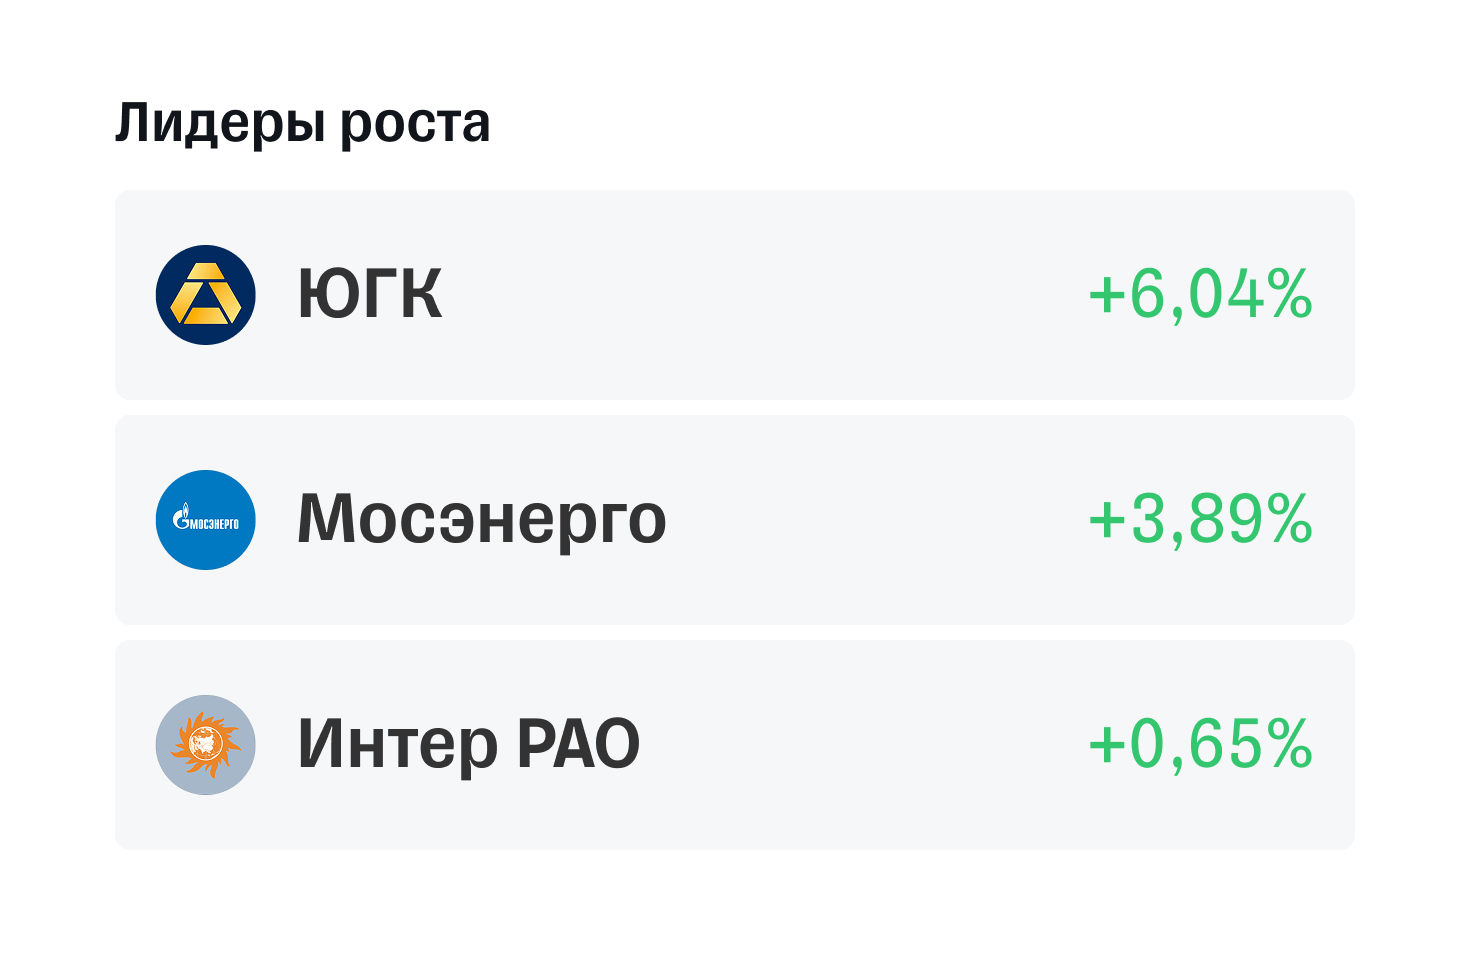Open the ЮГК stock name
1470x980 pixels.
[370, 295]
